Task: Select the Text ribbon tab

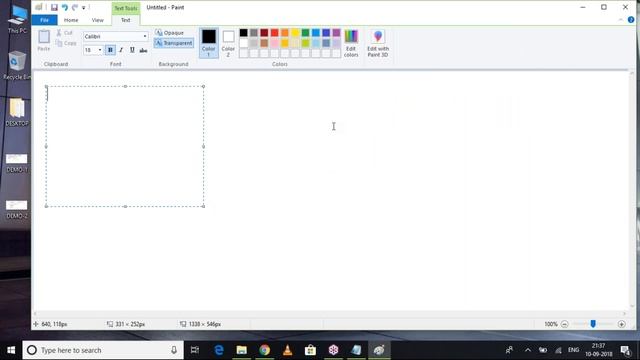Action: tap(125, 20)
